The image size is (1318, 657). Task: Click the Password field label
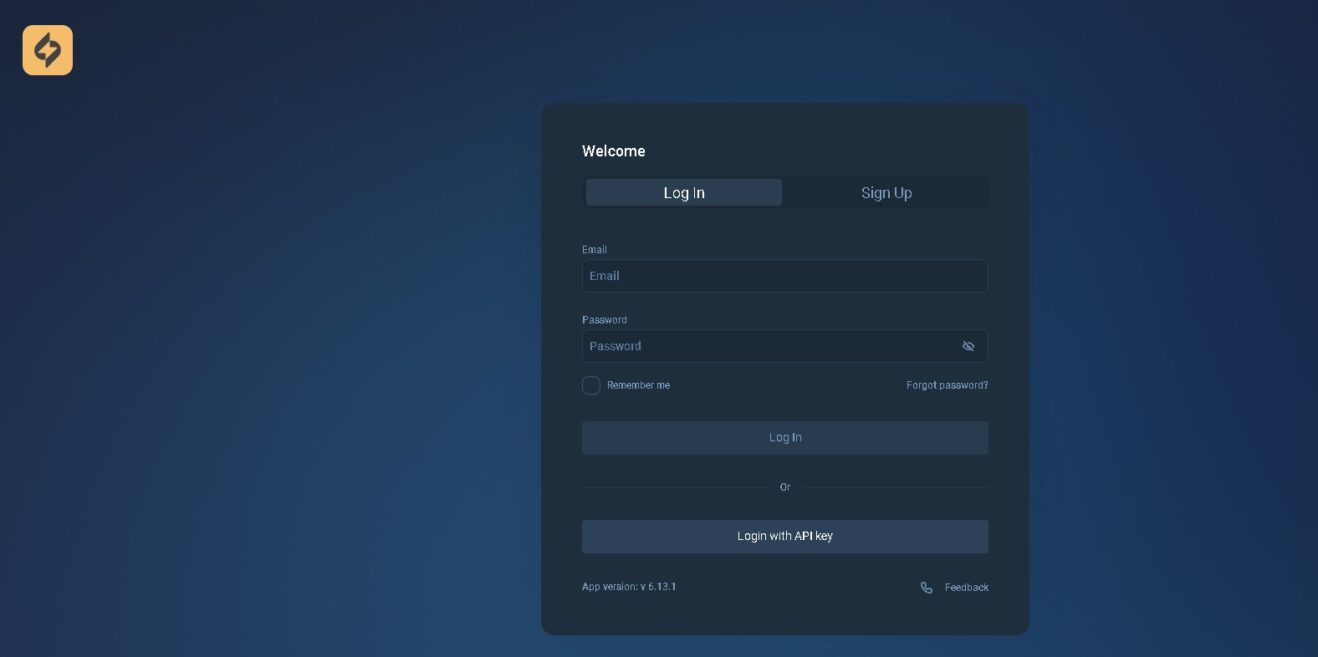(604, 320)
